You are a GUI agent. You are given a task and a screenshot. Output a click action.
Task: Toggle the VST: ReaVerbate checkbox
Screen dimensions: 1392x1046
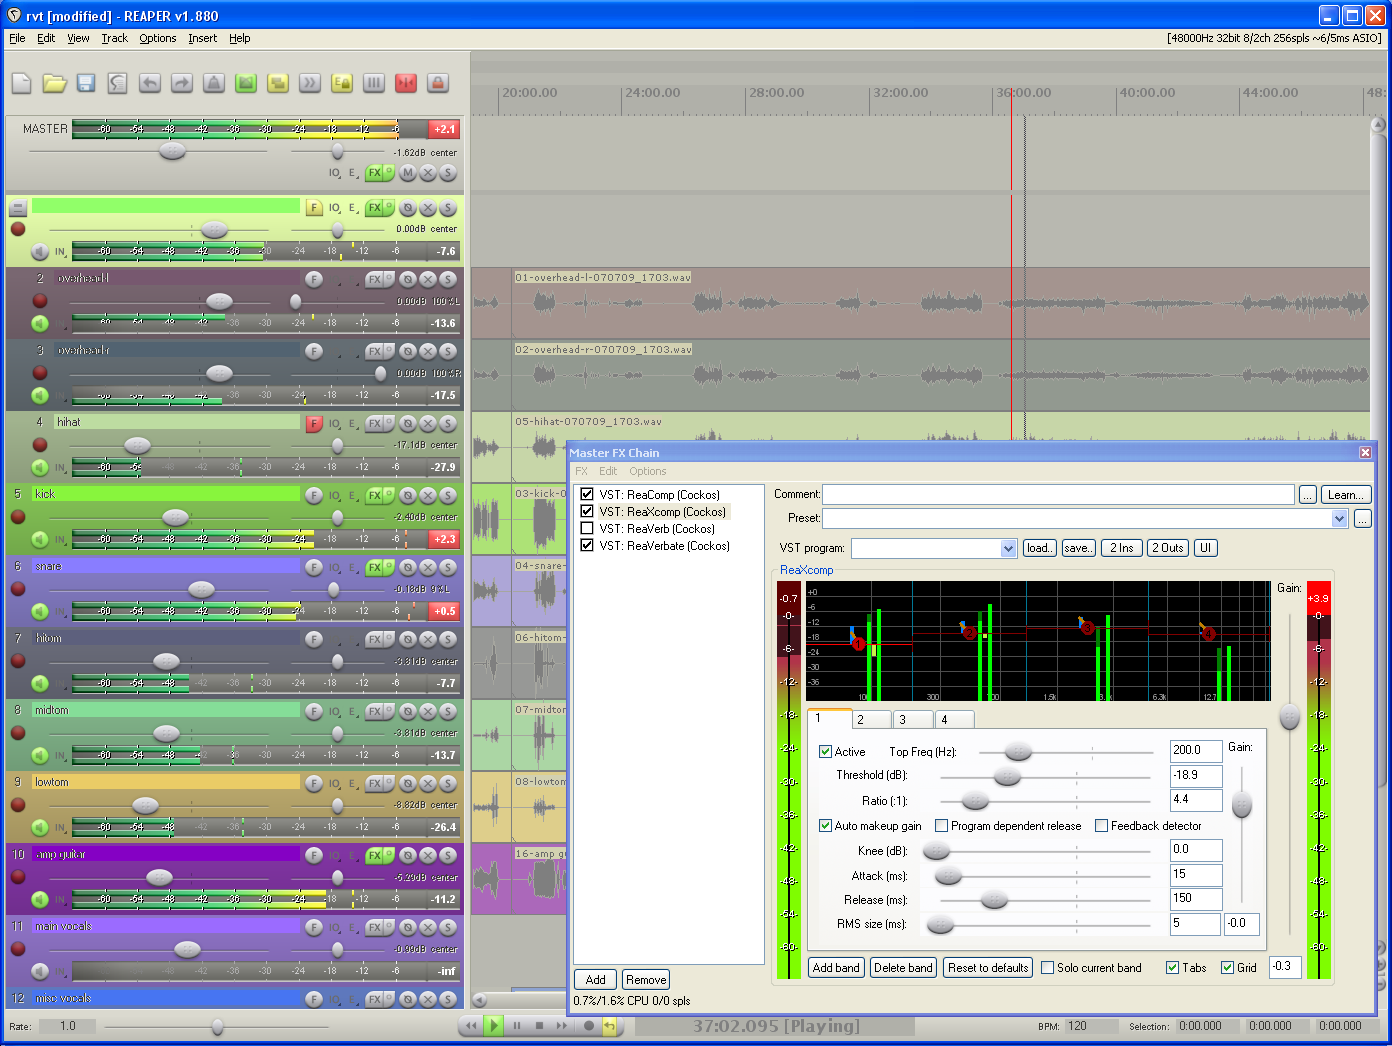587,545
